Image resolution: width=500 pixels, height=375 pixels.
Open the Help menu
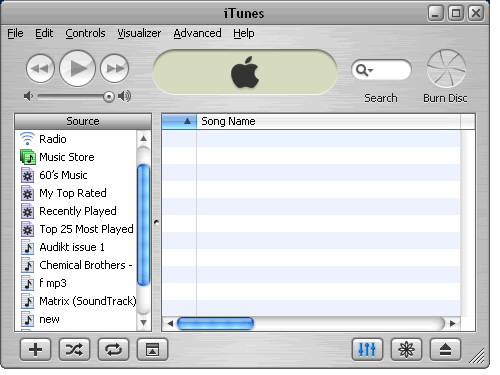pos(244,33)
